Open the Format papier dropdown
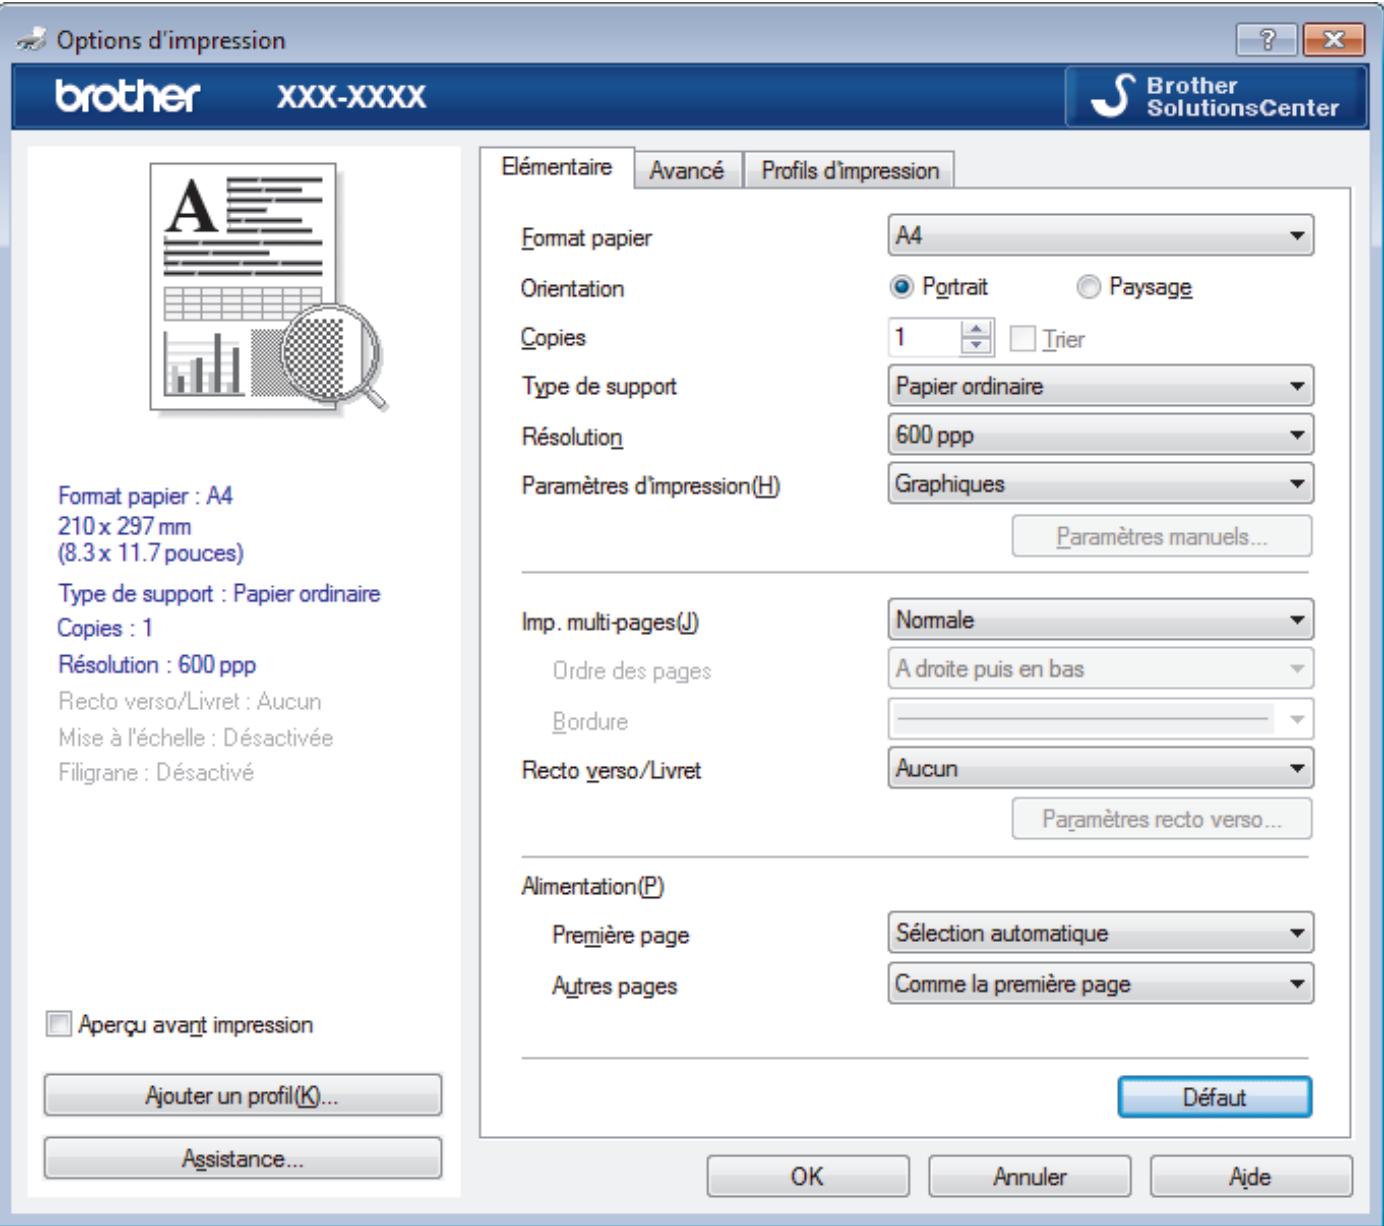This screenshot has height=1226, width=1384. (x=1100, y=236)
